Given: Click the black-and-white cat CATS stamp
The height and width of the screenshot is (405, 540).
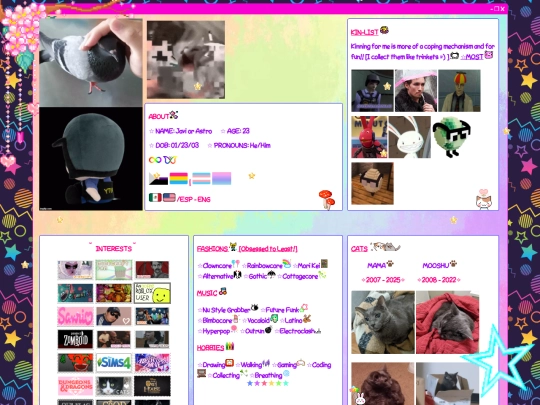Looking at the screenshot, I should coord(114,385).
